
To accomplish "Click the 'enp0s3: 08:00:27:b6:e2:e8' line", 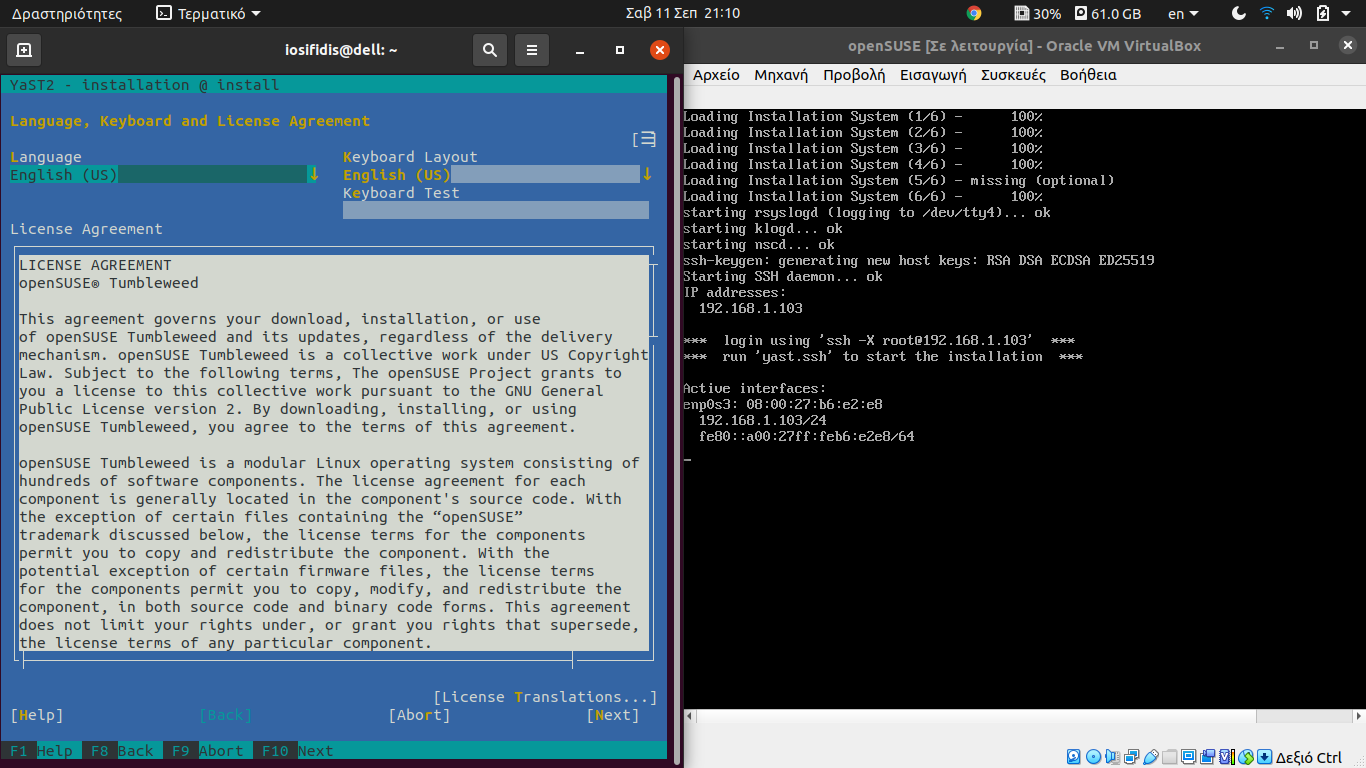I will tap(783, 405).
